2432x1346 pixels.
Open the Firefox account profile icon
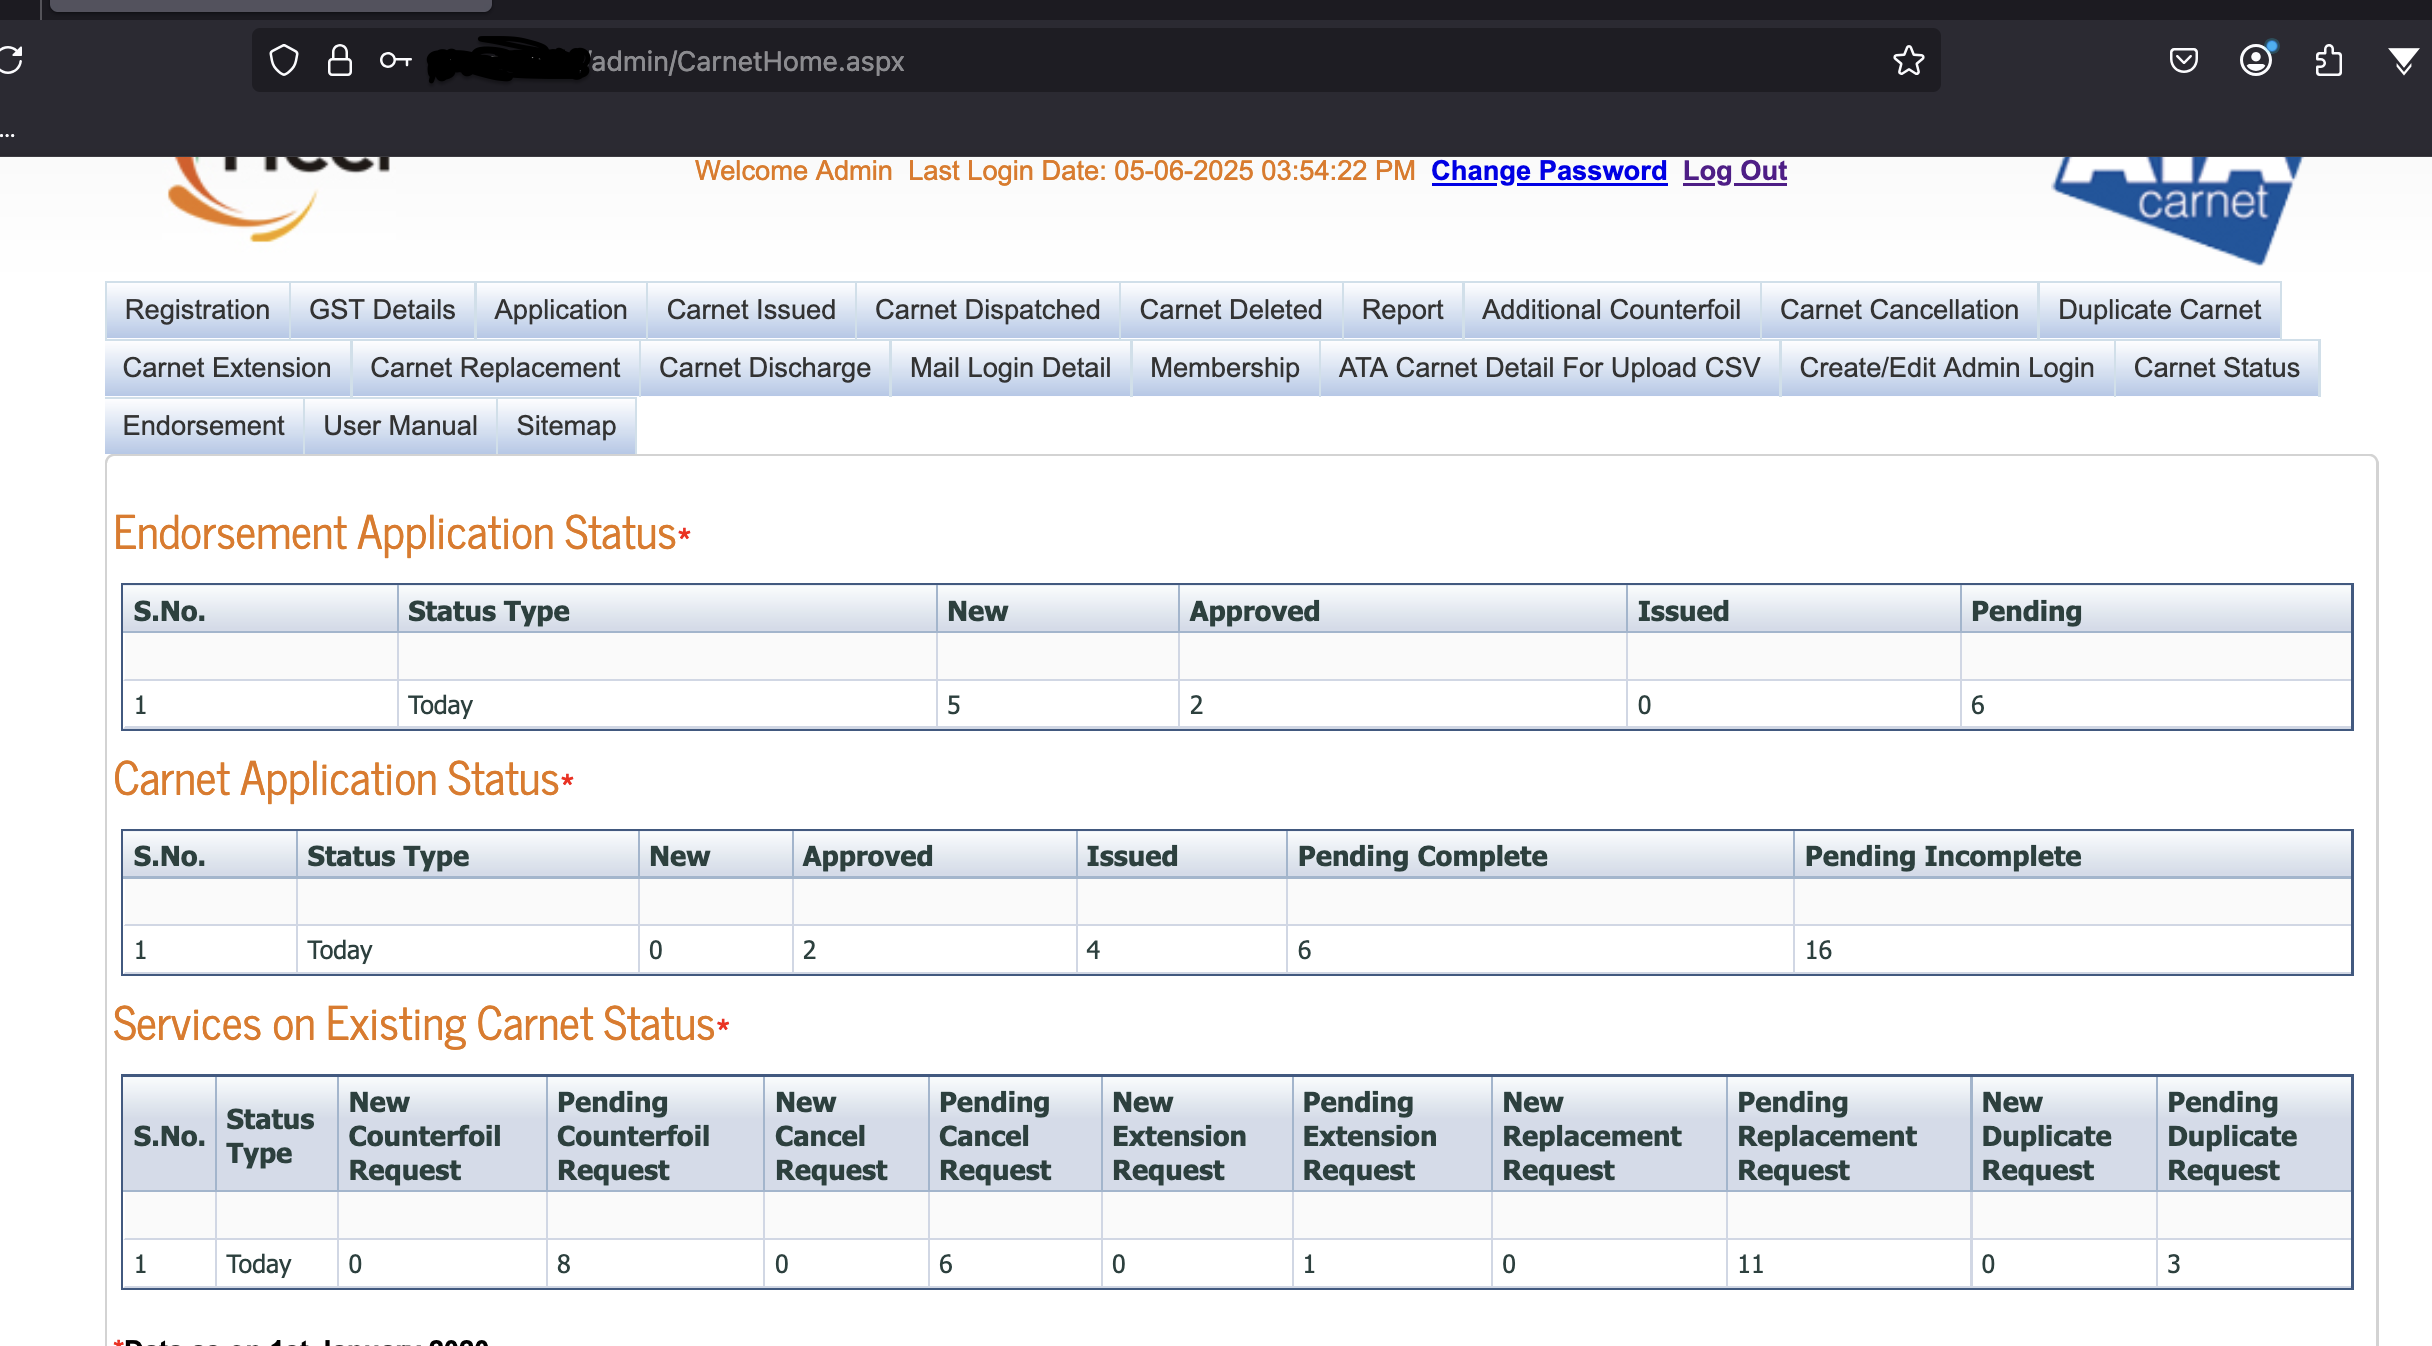pos(2256,60)
